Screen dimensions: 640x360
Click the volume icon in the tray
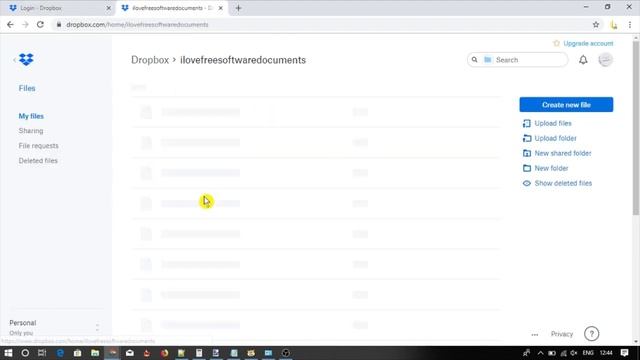pyautogui.click(x=574, y=353)
